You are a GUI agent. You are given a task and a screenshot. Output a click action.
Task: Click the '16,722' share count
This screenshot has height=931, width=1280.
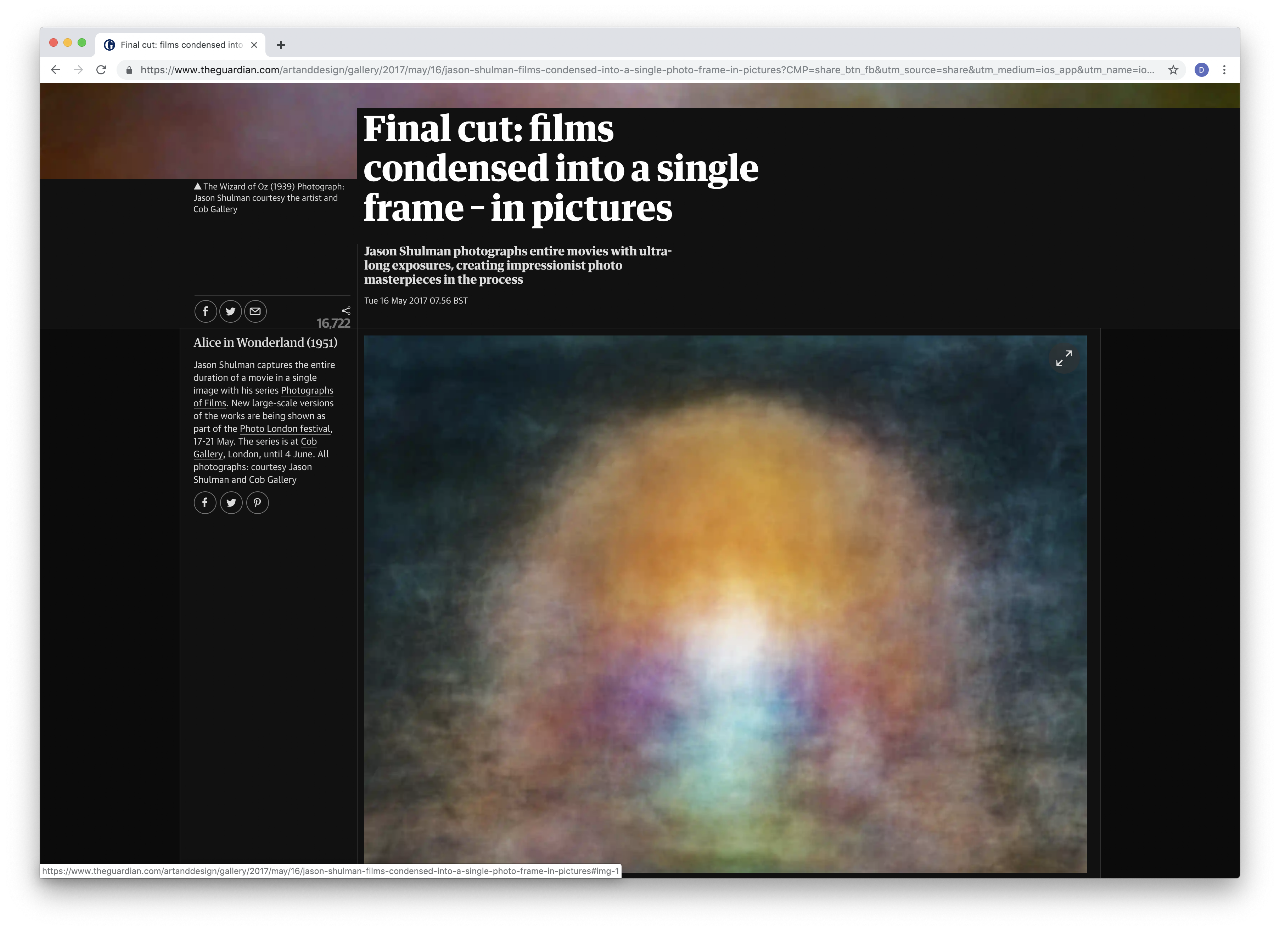coord(333,324)
